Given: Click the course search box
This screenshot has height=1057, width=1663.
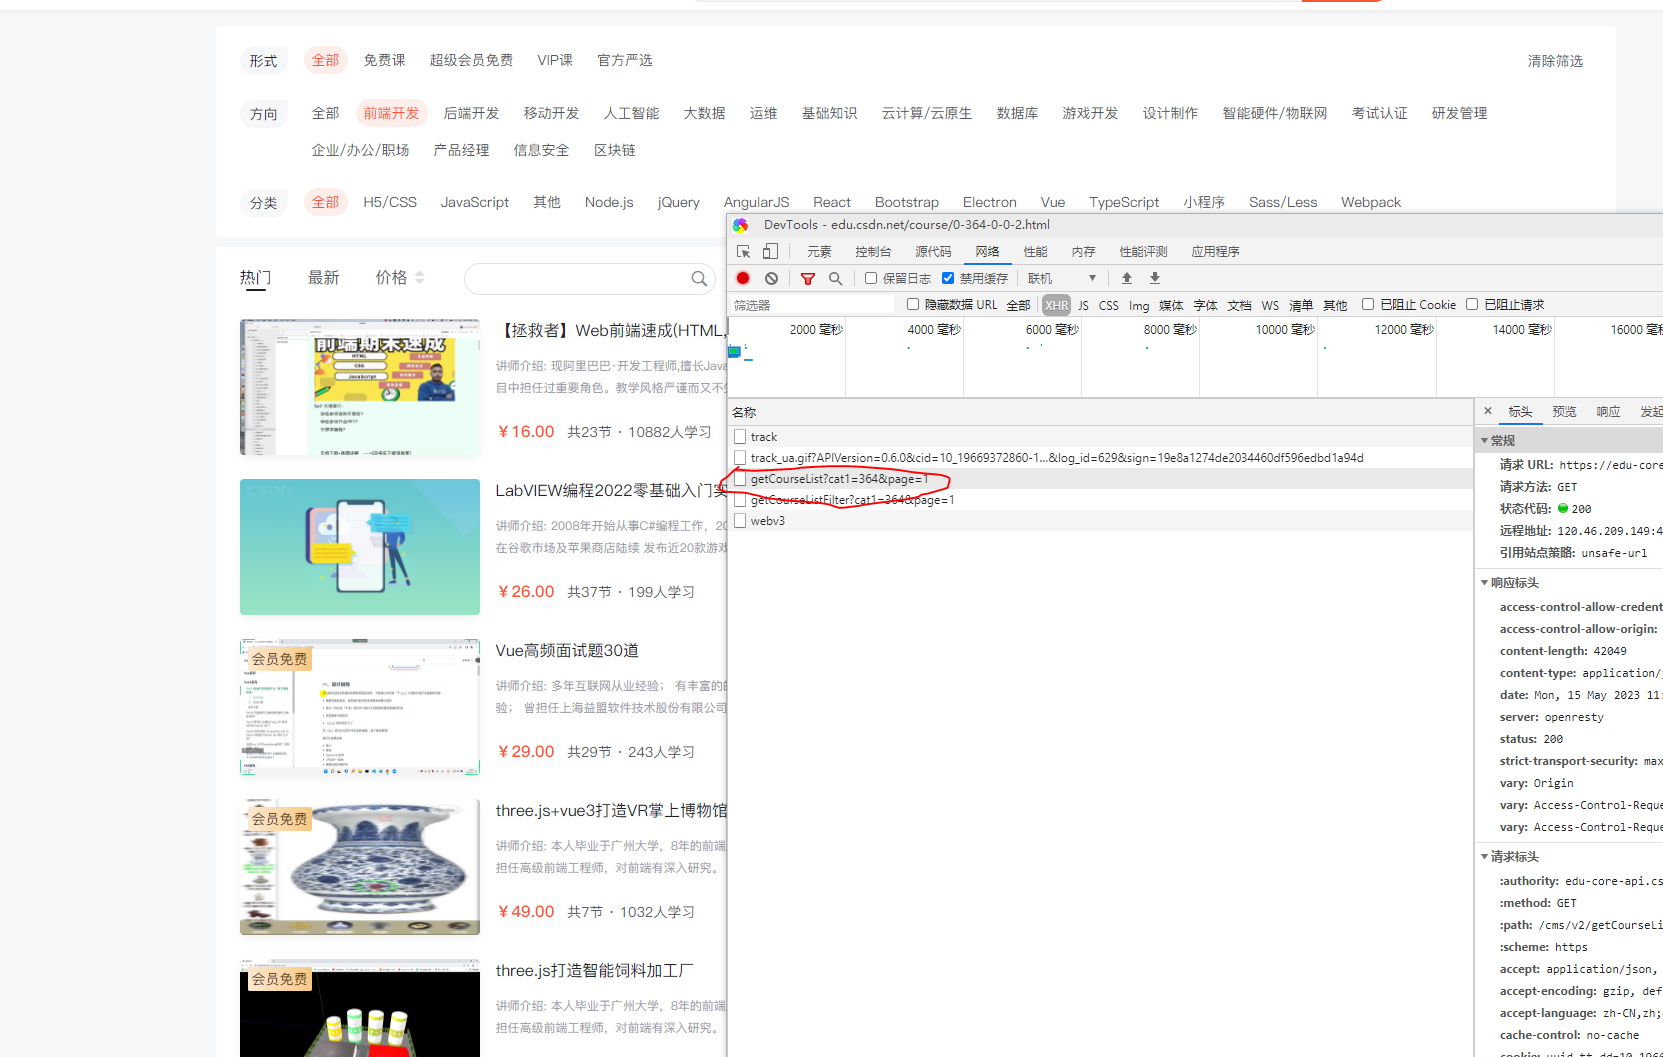Looking at the screenshot, I should coord(590,279).
